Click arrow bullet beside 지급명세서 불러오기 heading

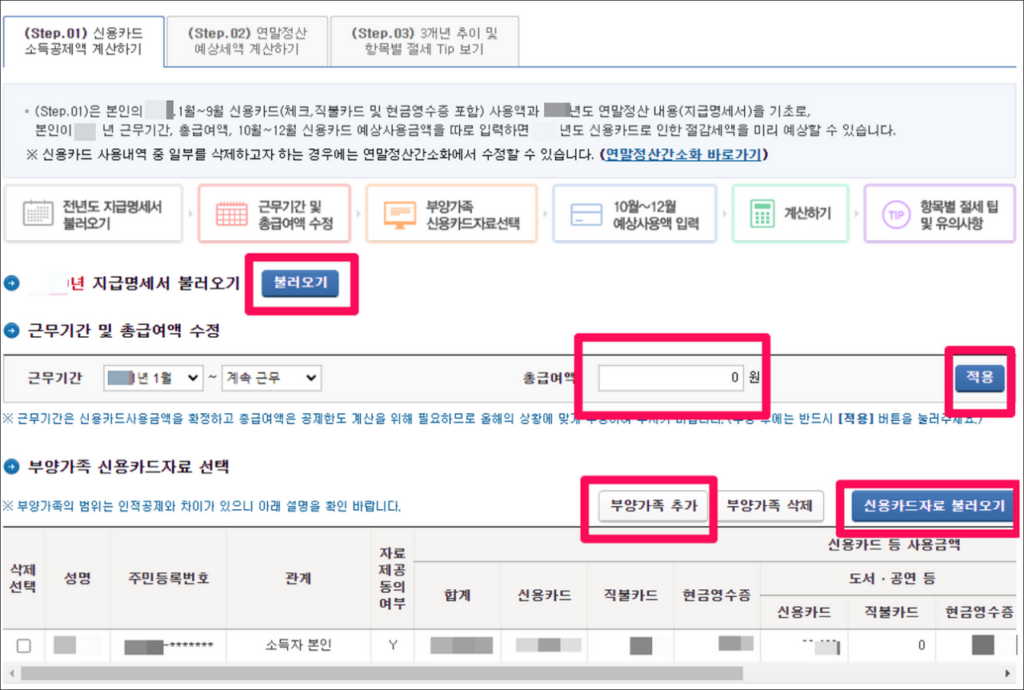click(x=12, y=283)
